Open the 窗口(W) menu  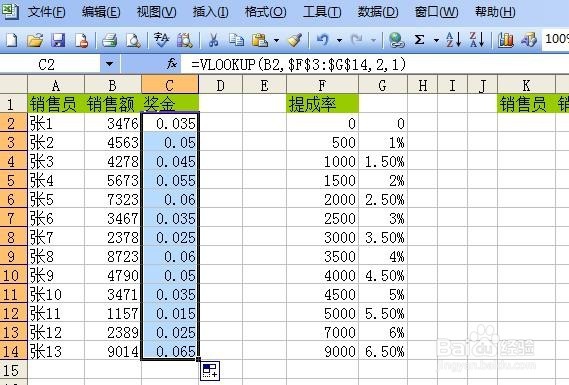pyautogui.click(x=436, y=12)
